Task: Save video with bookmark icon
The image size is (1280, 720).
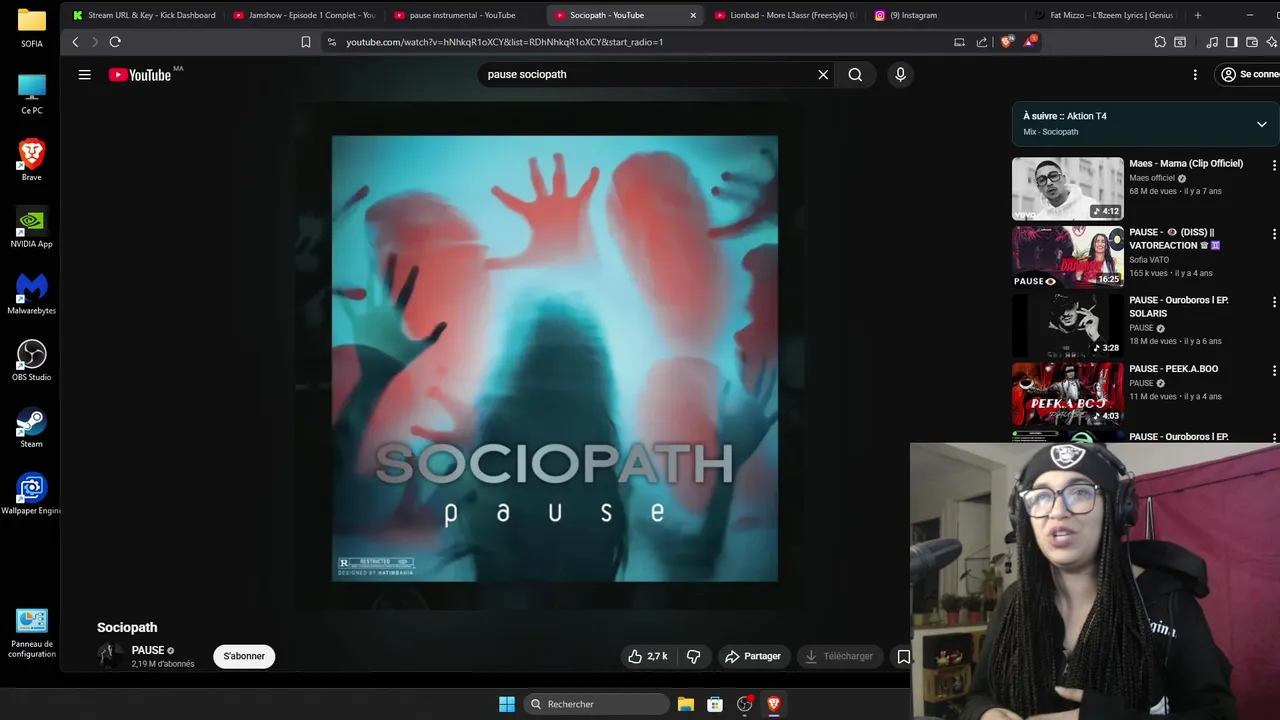Action: click(x=903, y=656)
